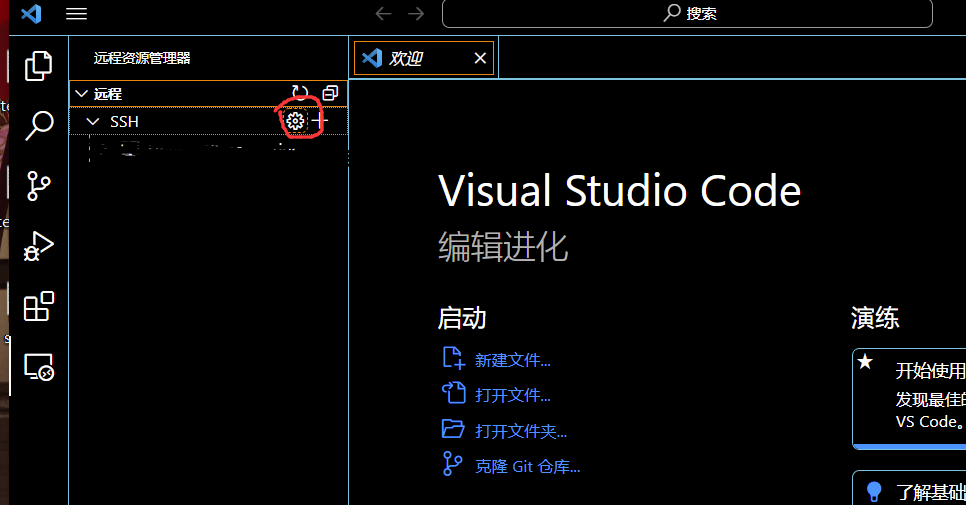Viewport: 966px width, 505px height.
Task: Close the 欢迎 tab
Action: point(480,58)
